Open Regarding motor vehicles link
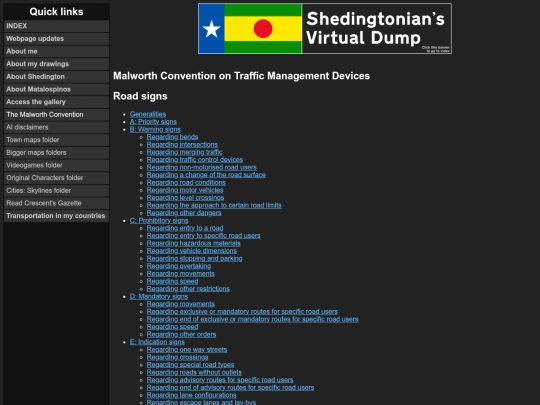The height and width of the screenshot is (405, 540). pos(185,190)
